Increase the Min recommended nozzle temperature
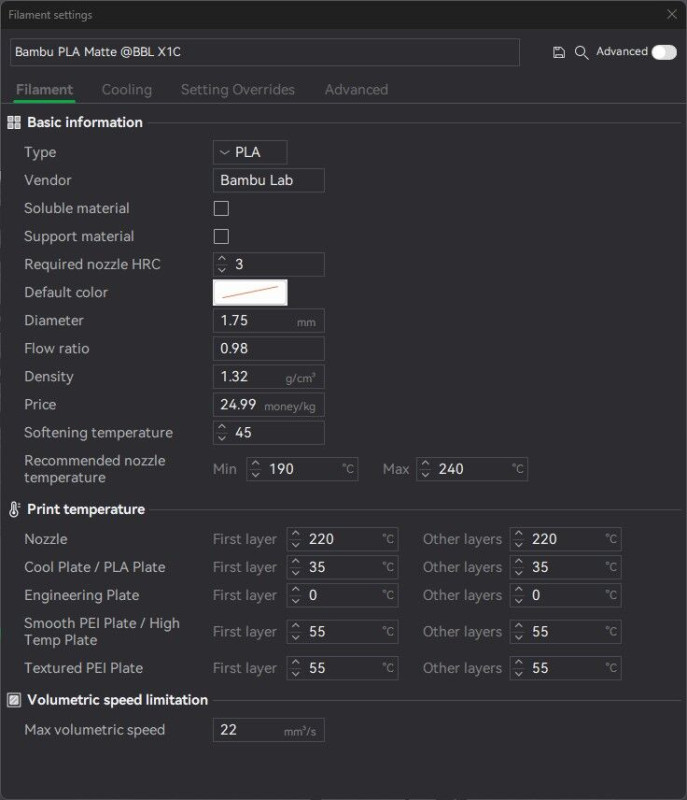Image resolution: width=687 pixels, height=800 pixels. tap(256, 464)
